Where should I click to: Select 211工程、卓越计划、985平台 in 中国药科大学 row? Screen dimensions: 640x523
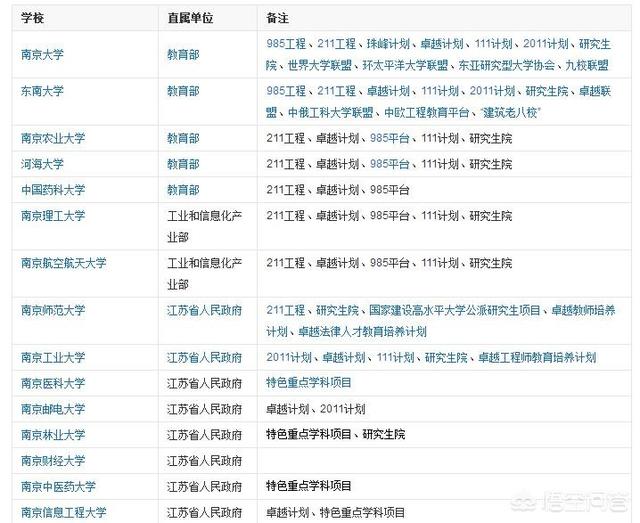(338, 189)
